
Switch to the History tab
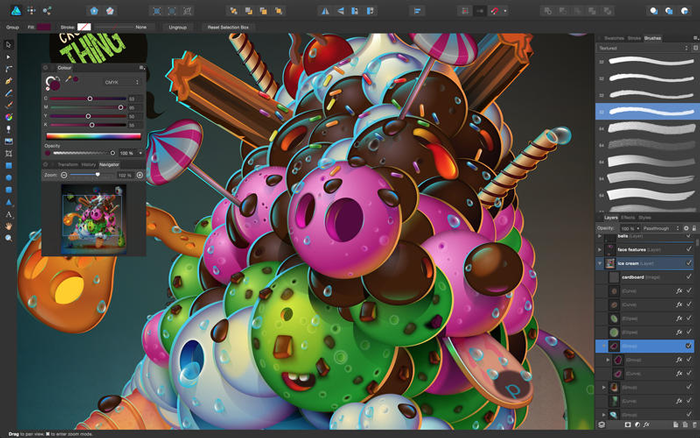[x=88, y=165]
